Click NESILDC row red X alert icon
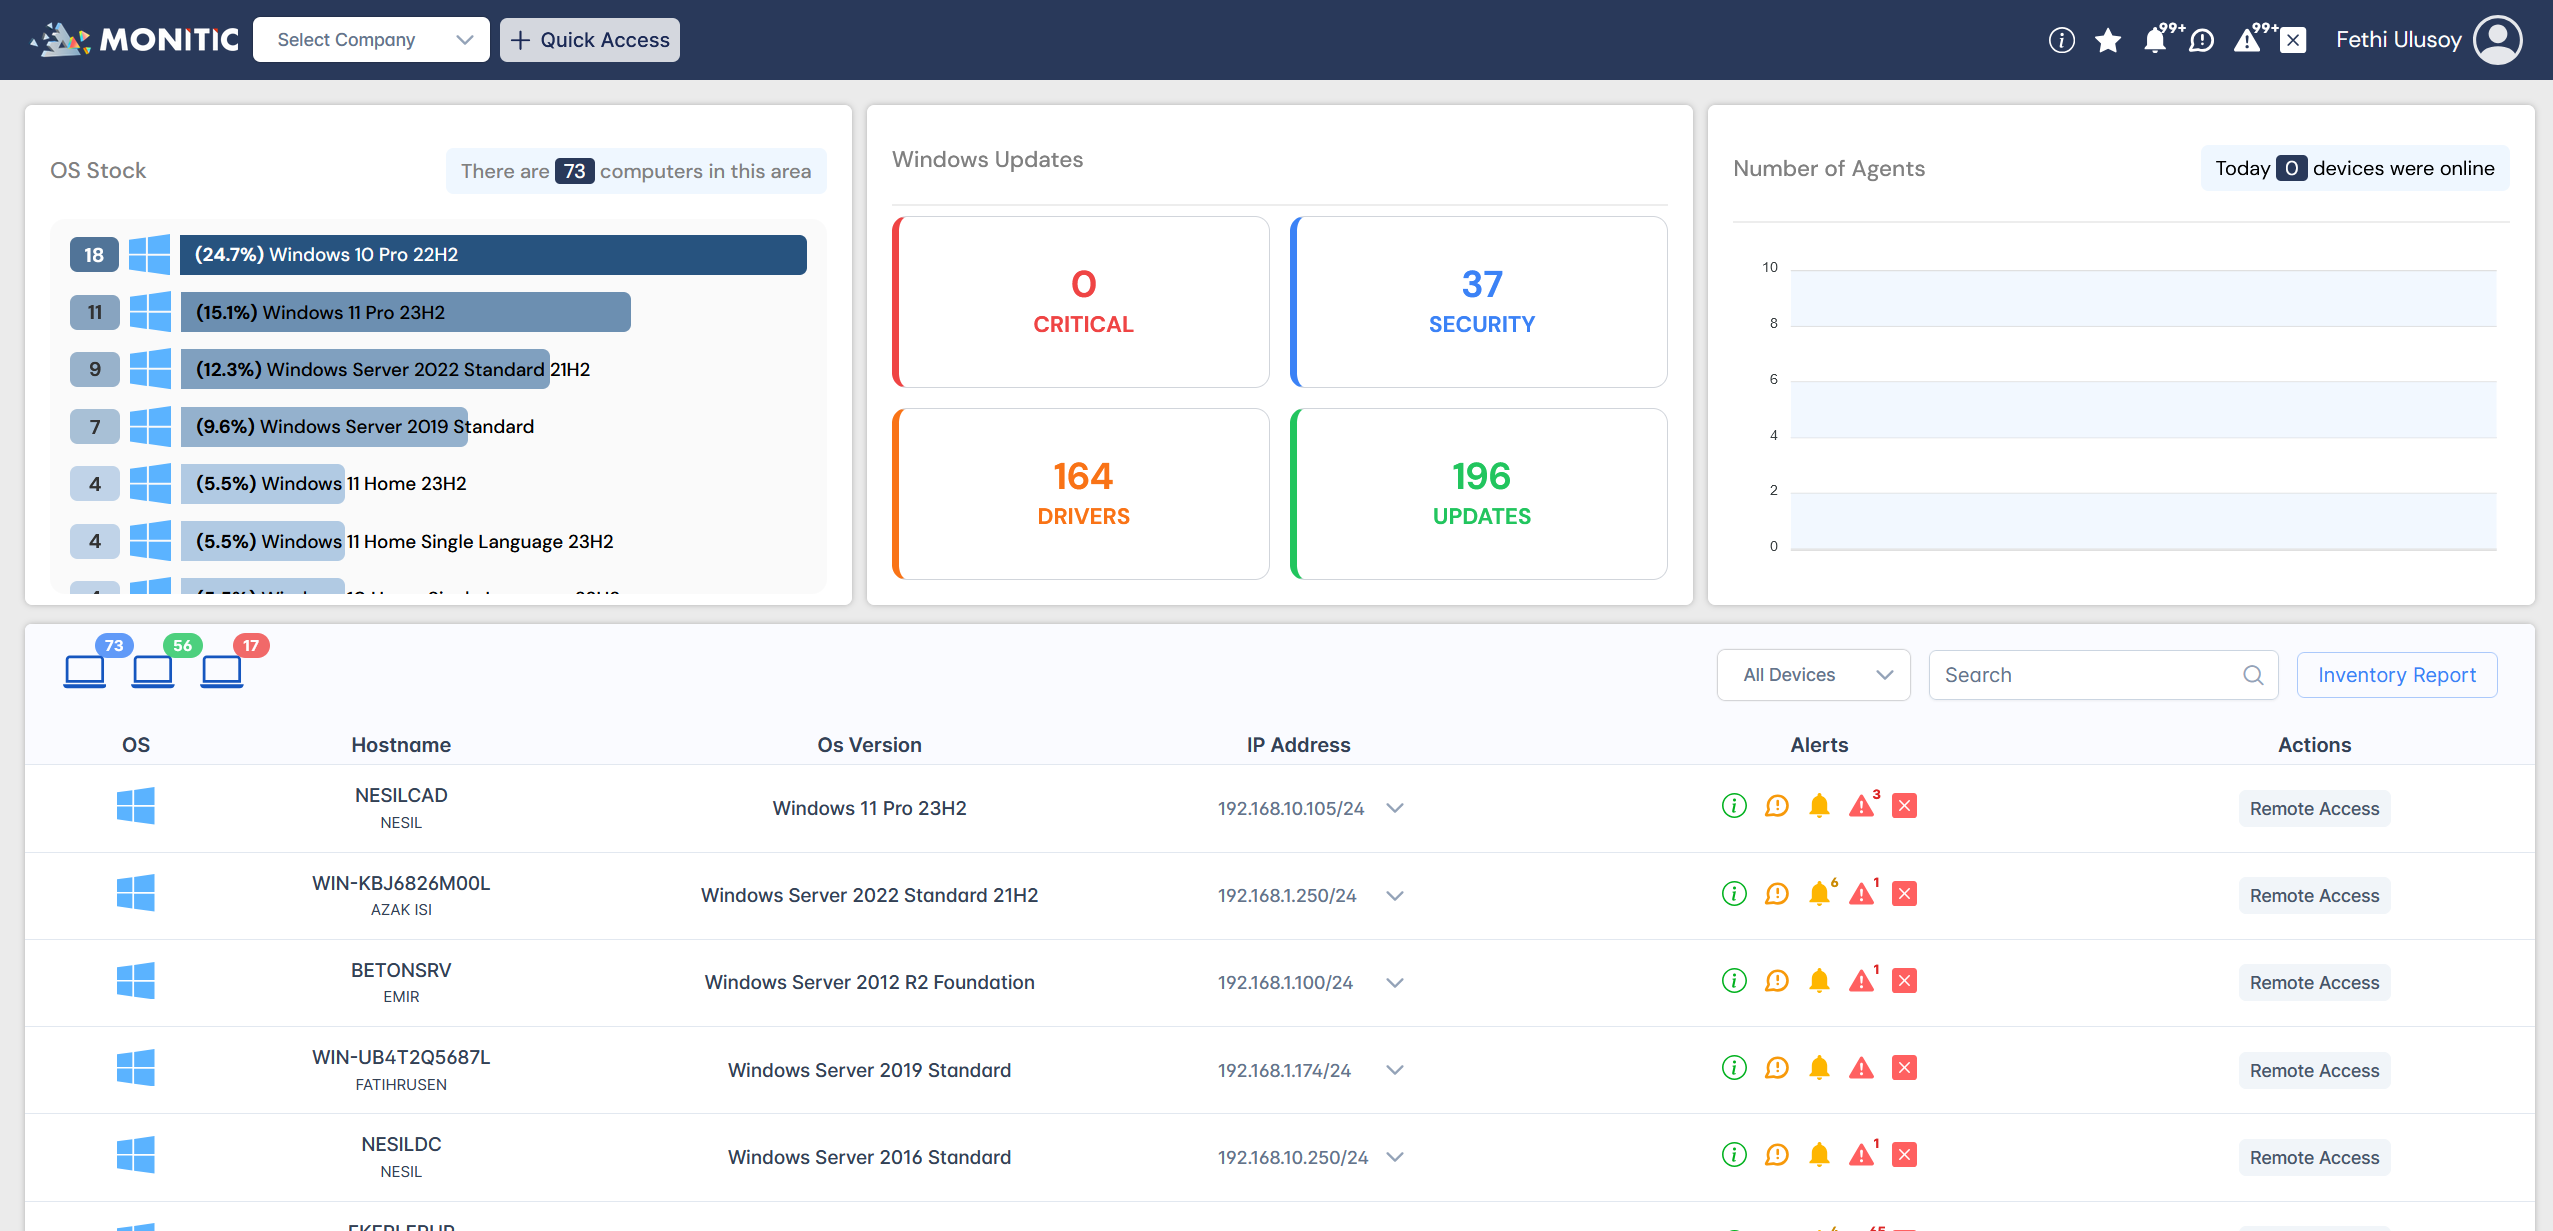This screenshot has height=1231, width=2553. coord(1904,1155)
